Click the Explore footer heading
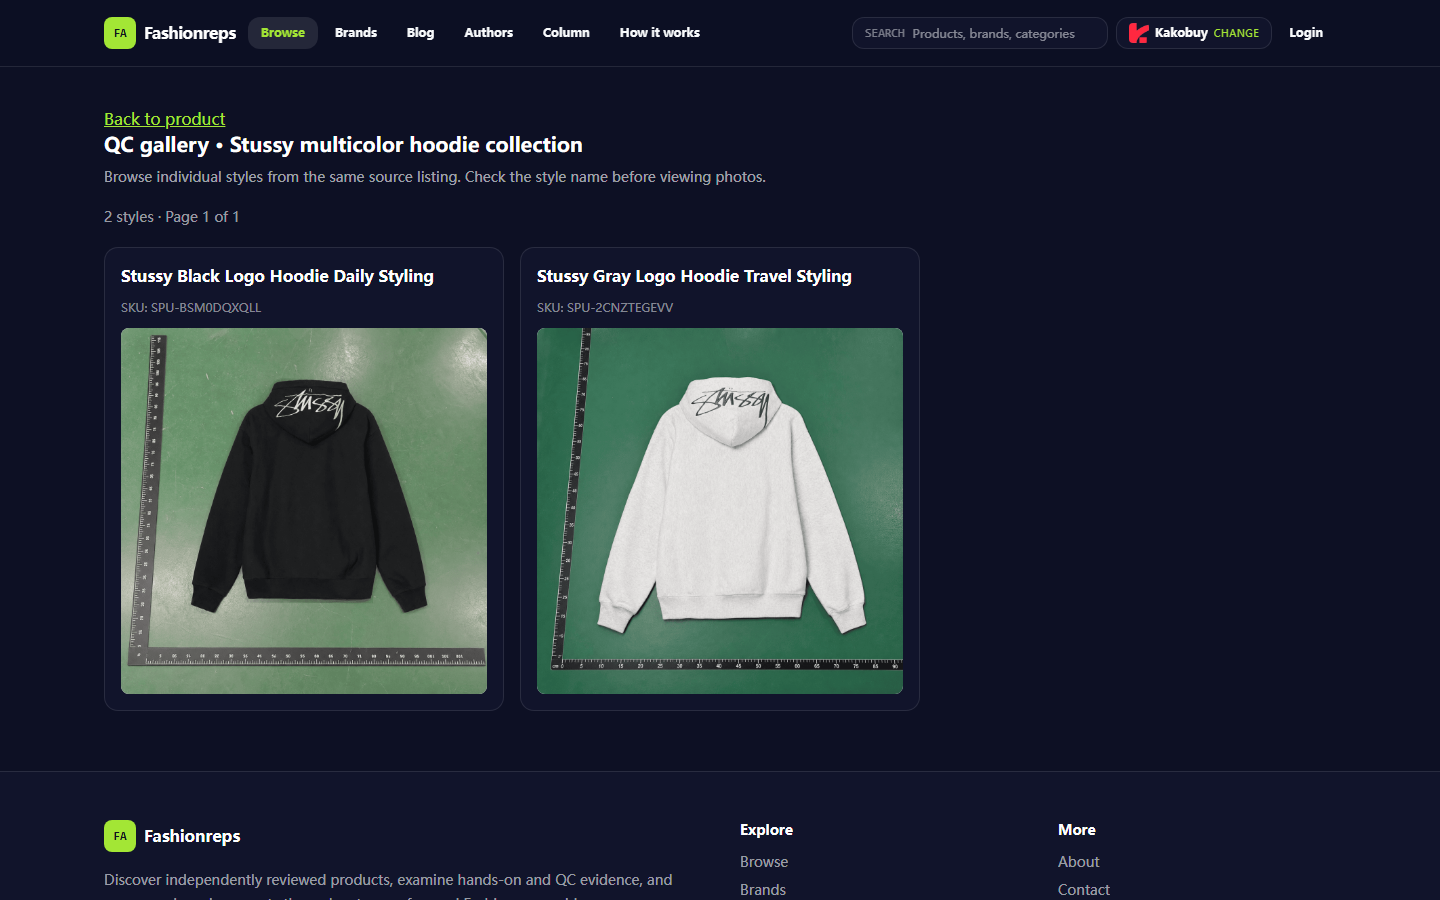 (766, 830)
